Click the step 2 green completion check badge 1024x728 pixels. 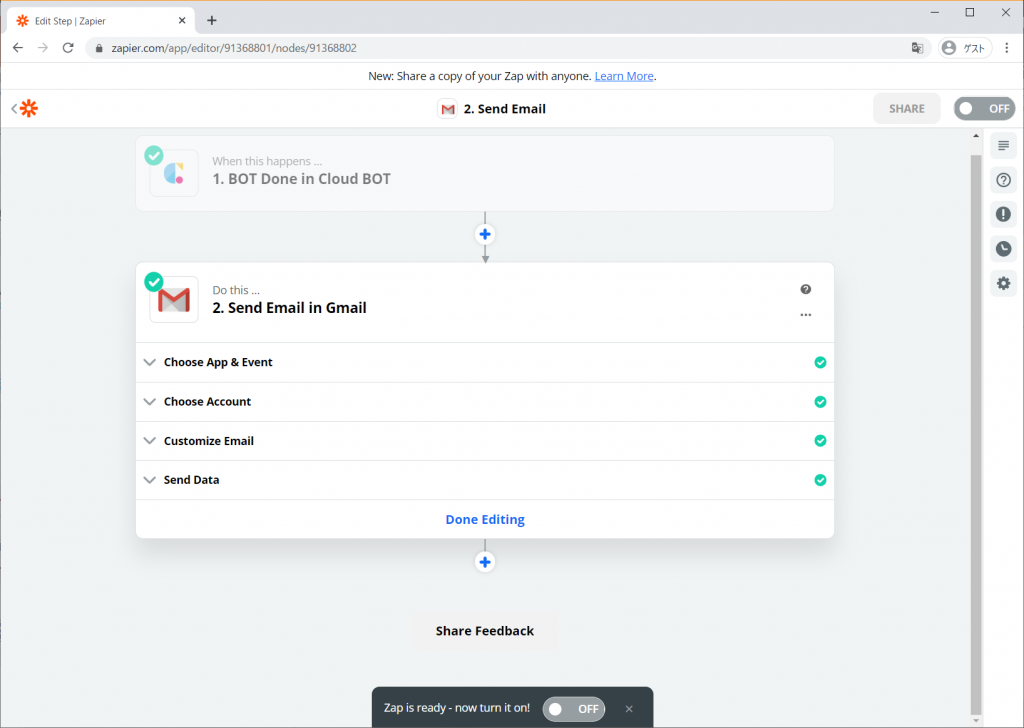(153, 282)
